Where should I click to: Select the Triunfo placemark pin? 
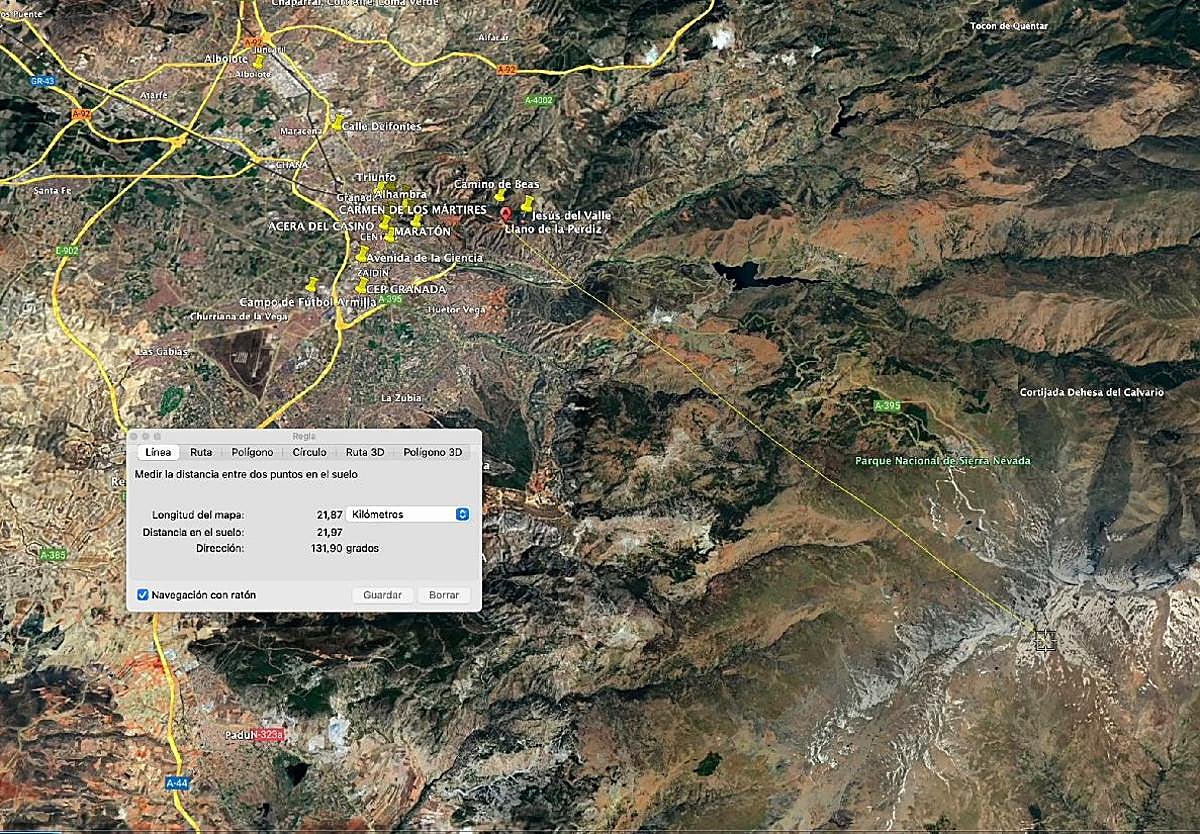[x=381, y=186]
